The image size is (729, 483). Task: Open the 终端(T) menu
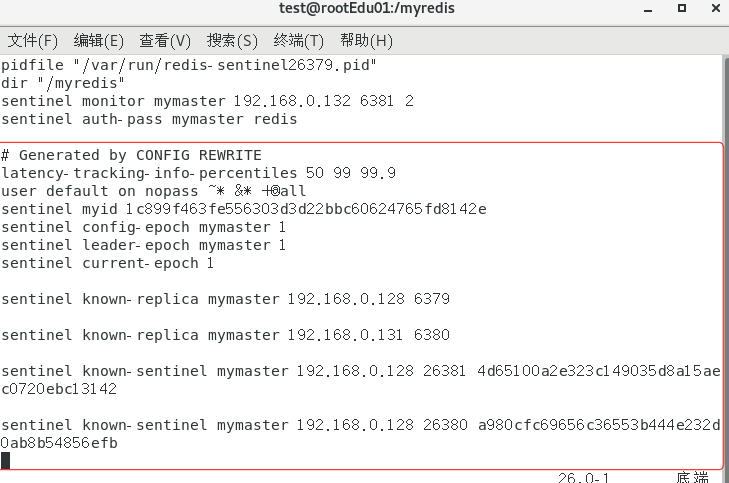(299, 41)
